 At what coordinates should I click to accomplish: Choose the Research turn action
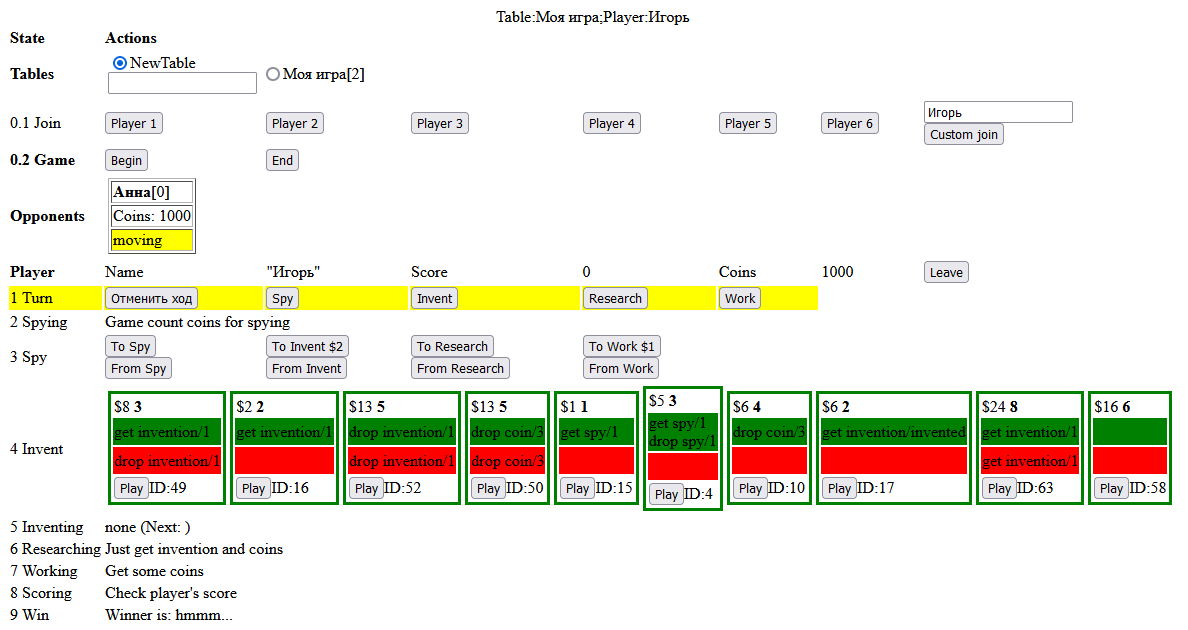tap(615, 298)
